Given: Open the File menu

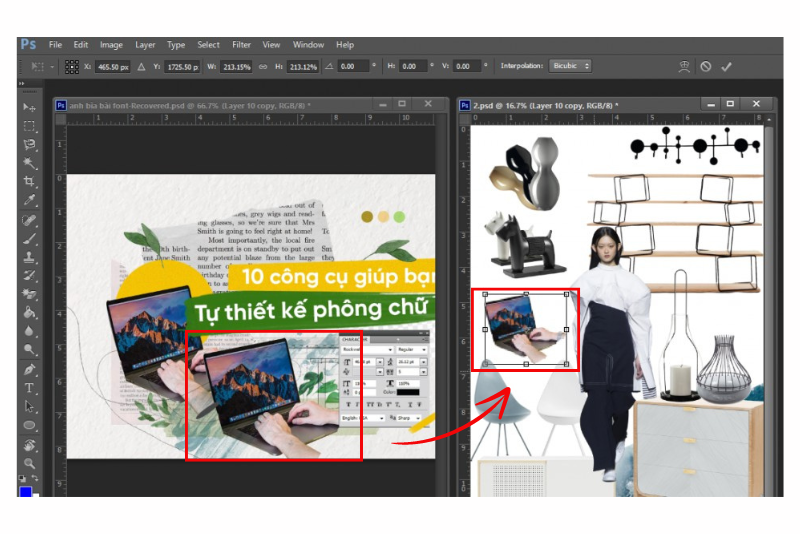Looking at the screenshot, I should coord(55,45).
